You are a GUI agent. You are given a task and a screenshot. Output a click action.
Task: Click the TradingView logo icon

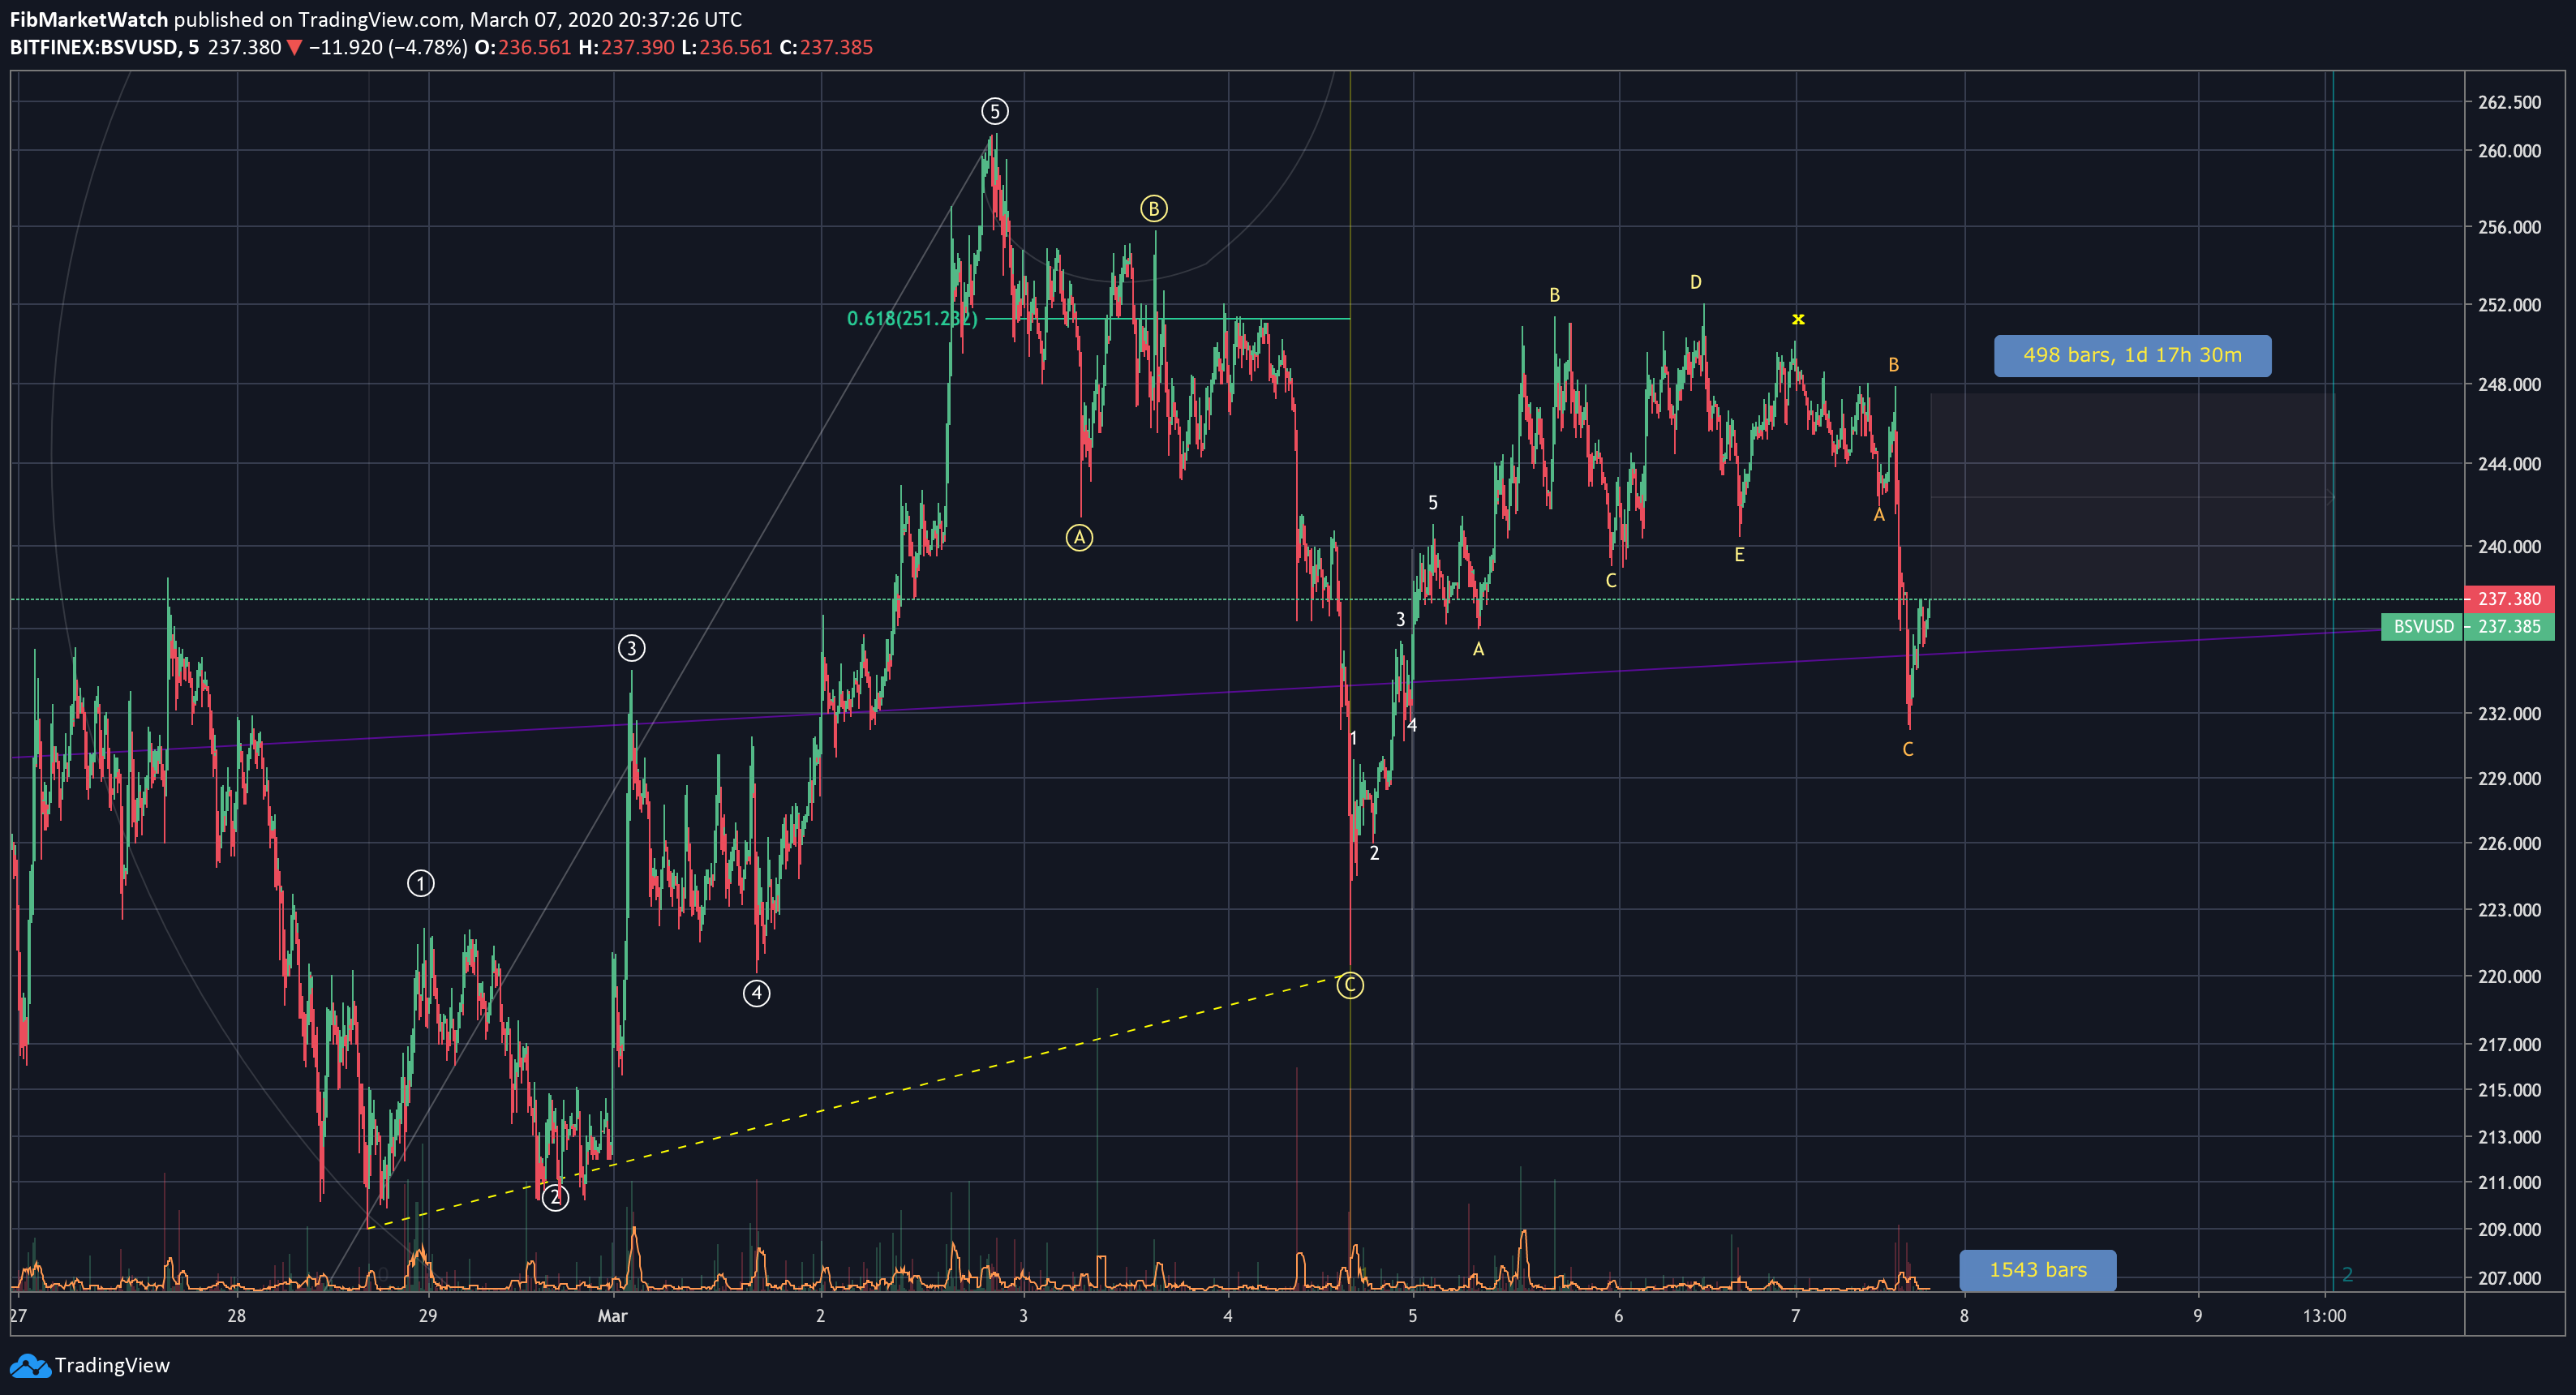(29, 1365)
